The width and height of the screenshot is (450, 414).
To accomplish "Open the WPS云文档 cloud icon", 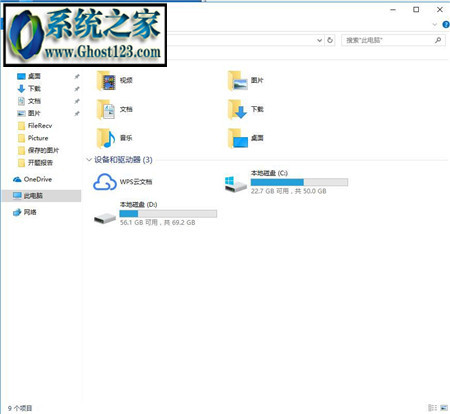I will point(105,182).
